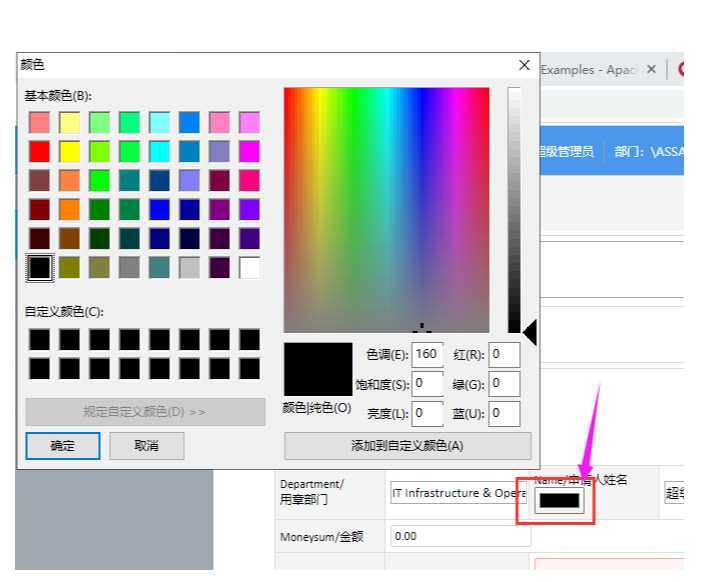Click 添加到自定义颜色 add to custom colors button
Screen dimensions: 719x582
pyautogui.click(x=408, y=446)
